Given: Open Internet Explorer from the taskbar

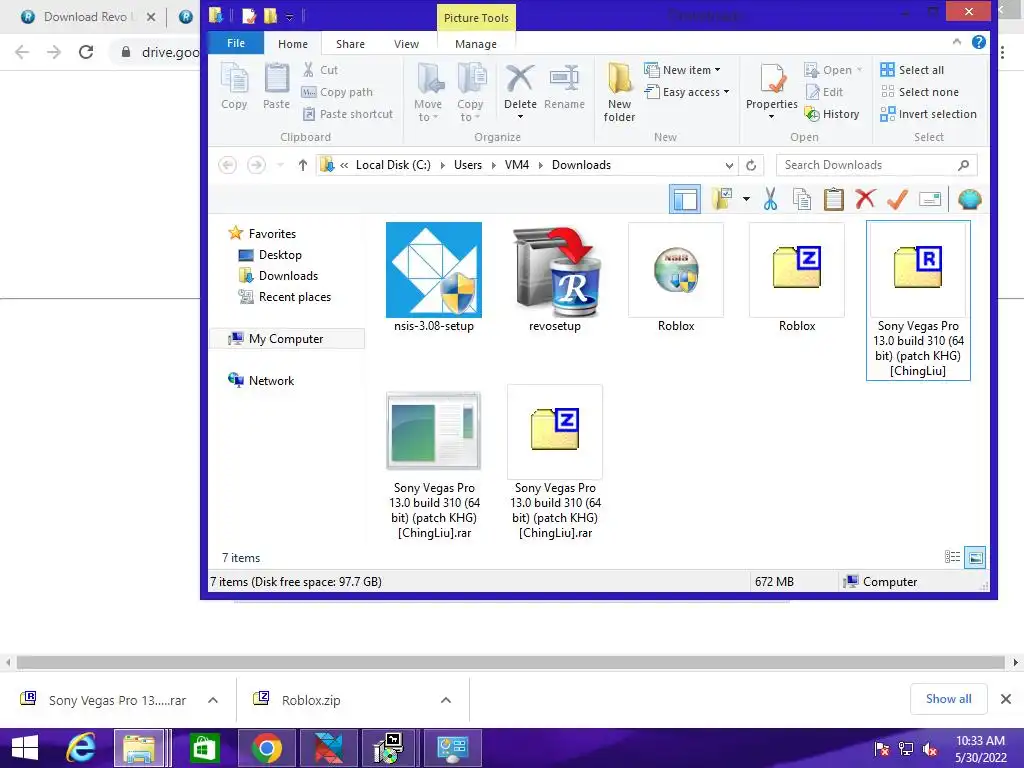Looking at the screenshot, I should tap(80, 748).
